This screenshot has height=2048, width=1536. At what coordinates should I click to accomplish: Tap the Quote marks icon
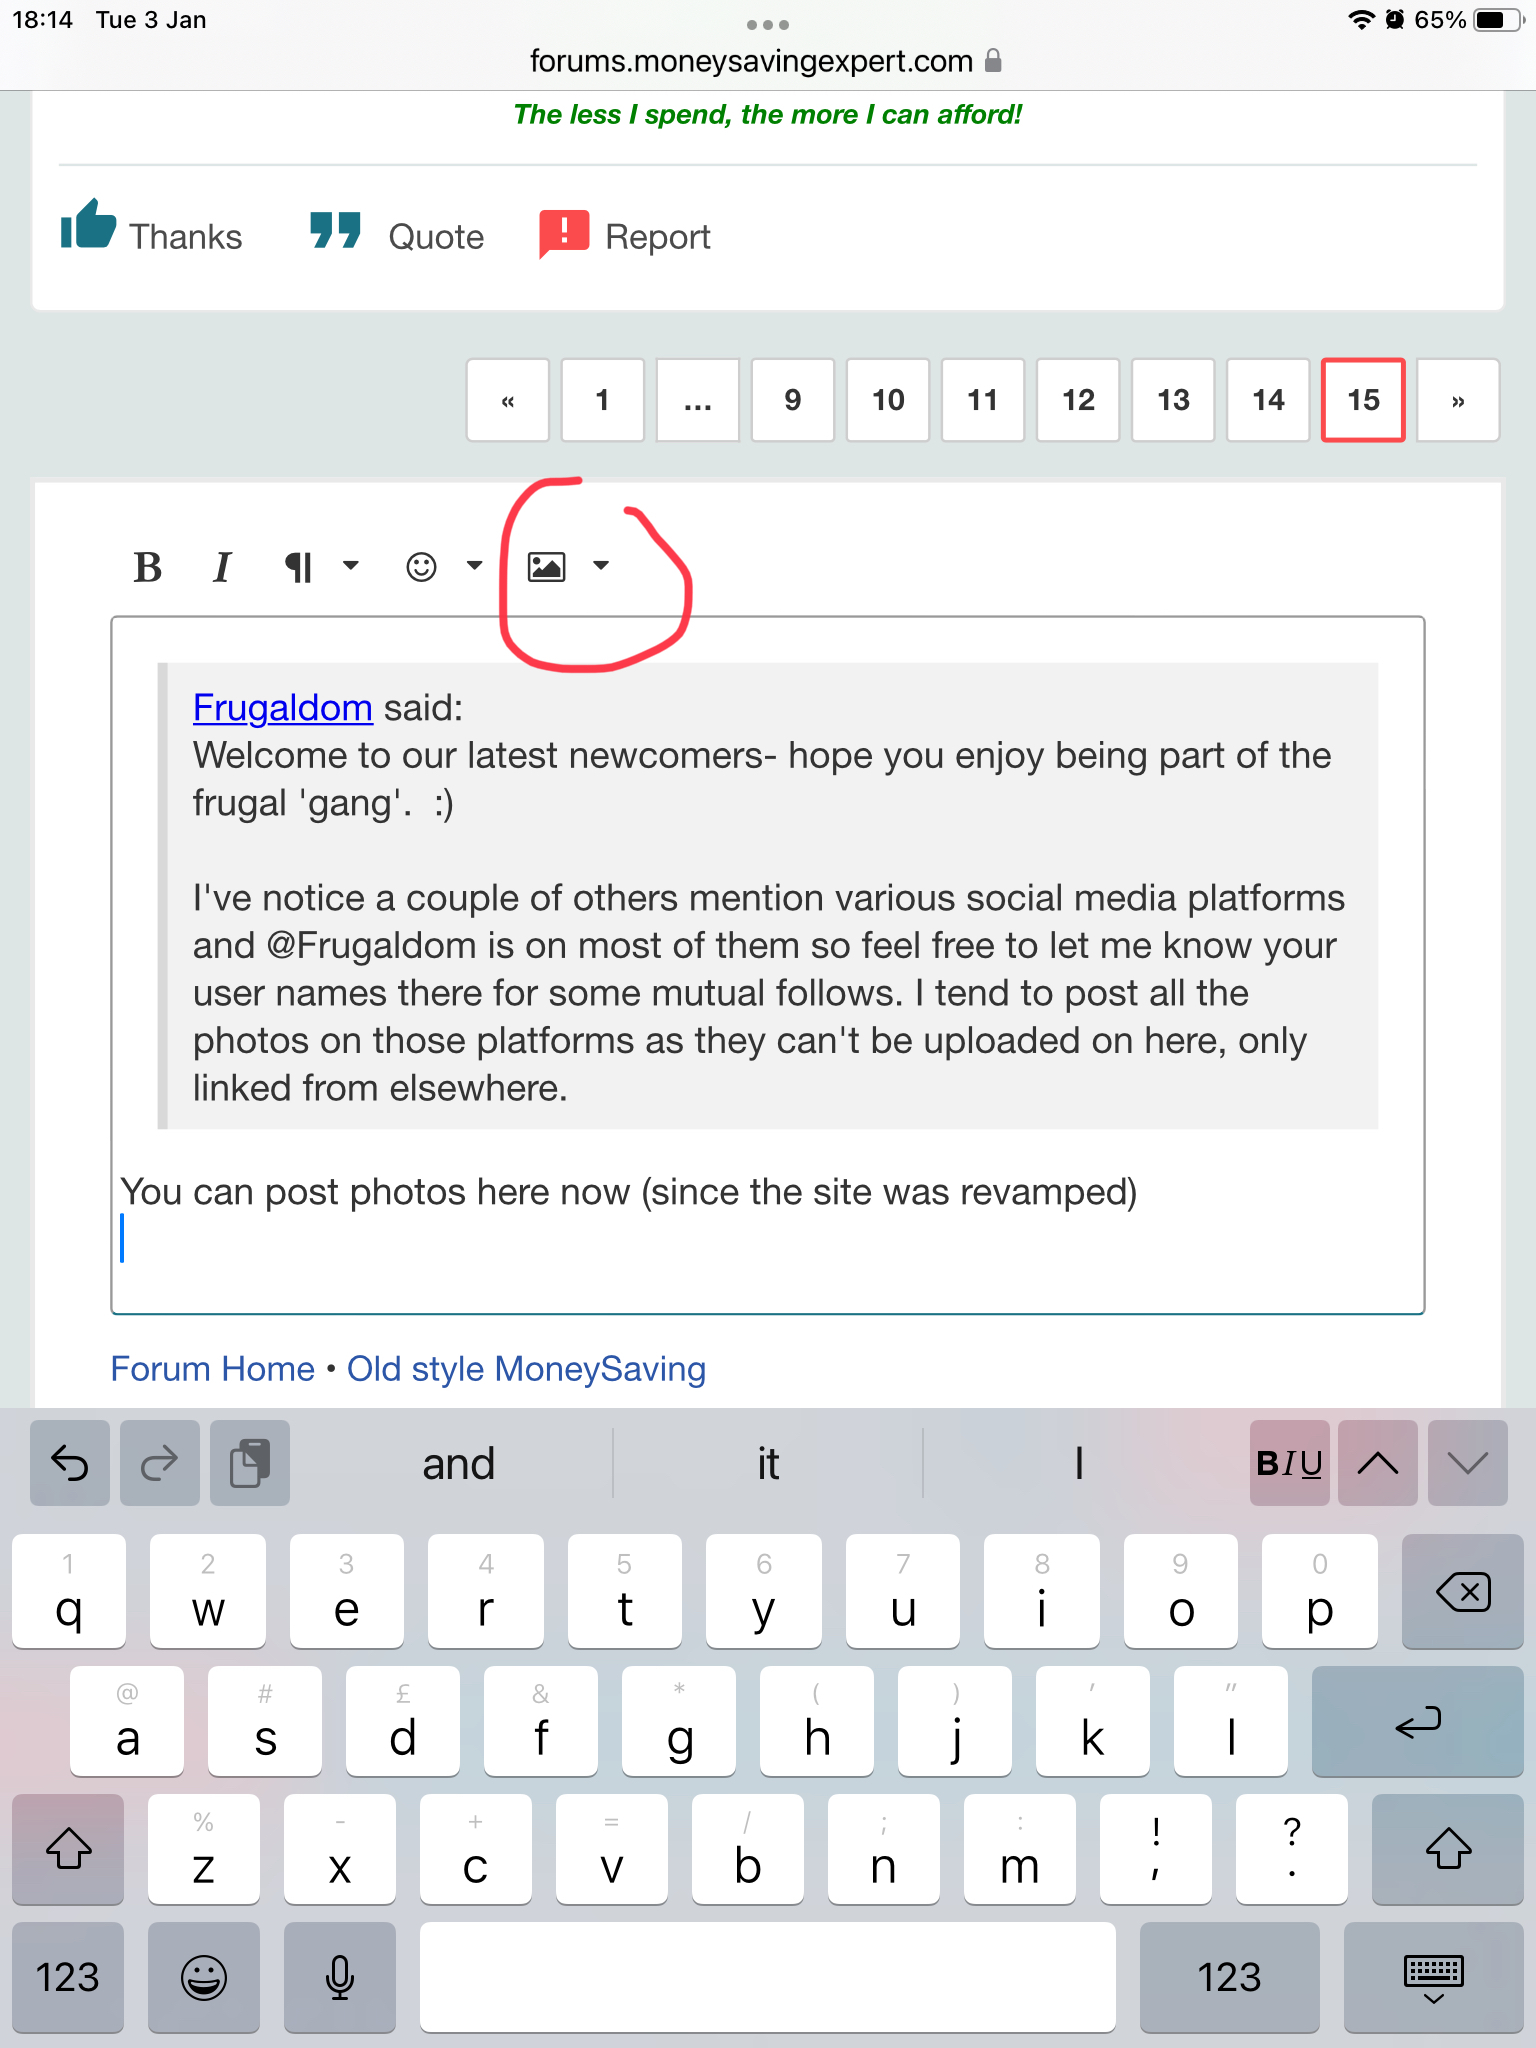335,230
